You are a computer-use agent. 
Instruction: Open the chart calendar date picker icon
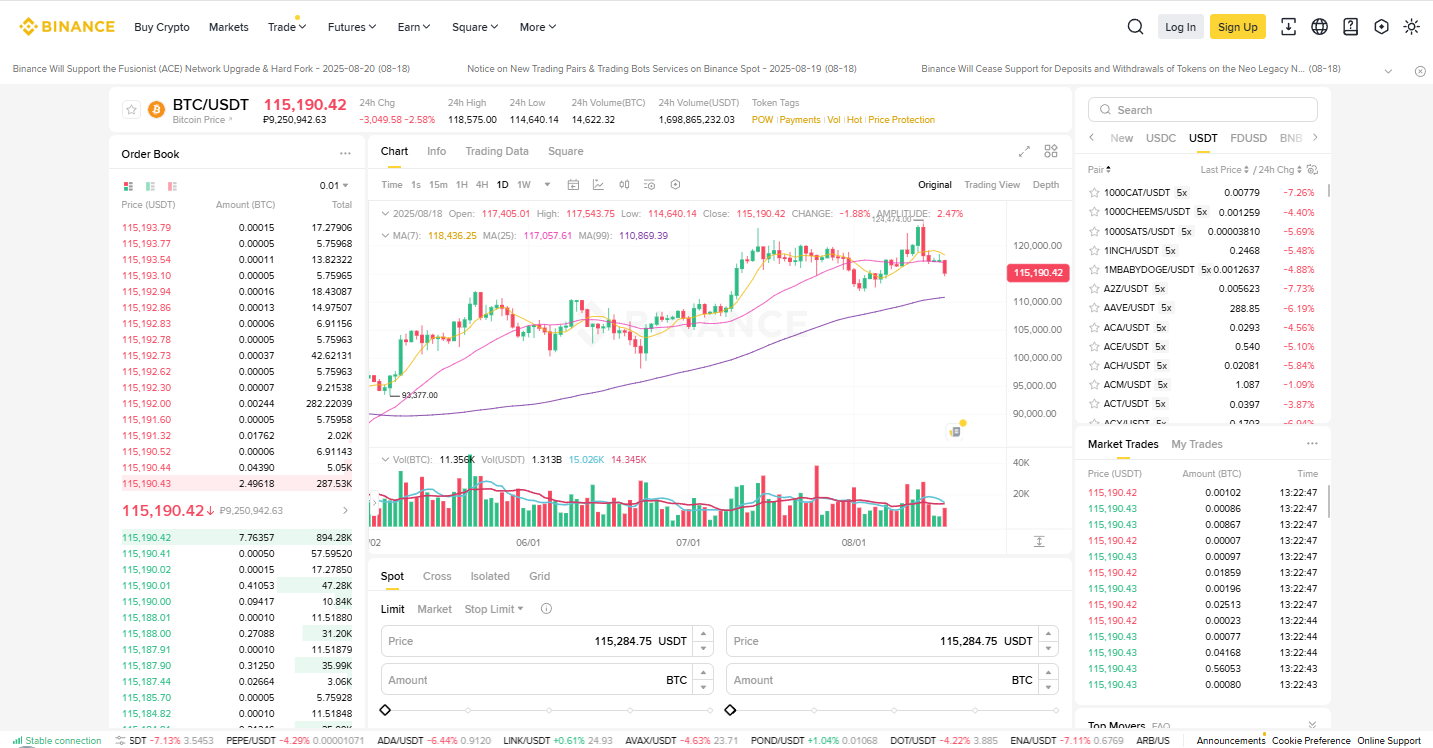pyautogui.click(x=573, y=184)
